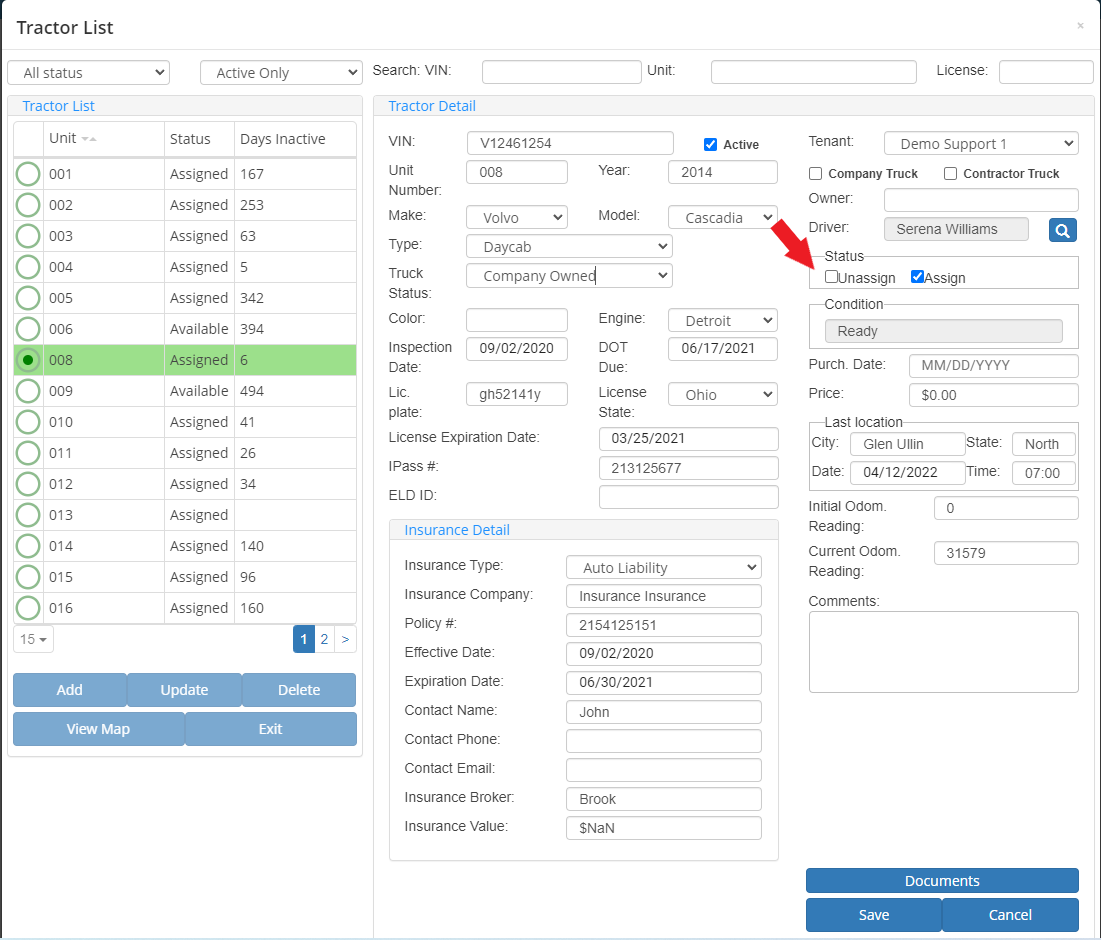1101x940 pixels.
Task: Open the All status filter dropdown
Action: pyautogui.click(x=88, y=72)
